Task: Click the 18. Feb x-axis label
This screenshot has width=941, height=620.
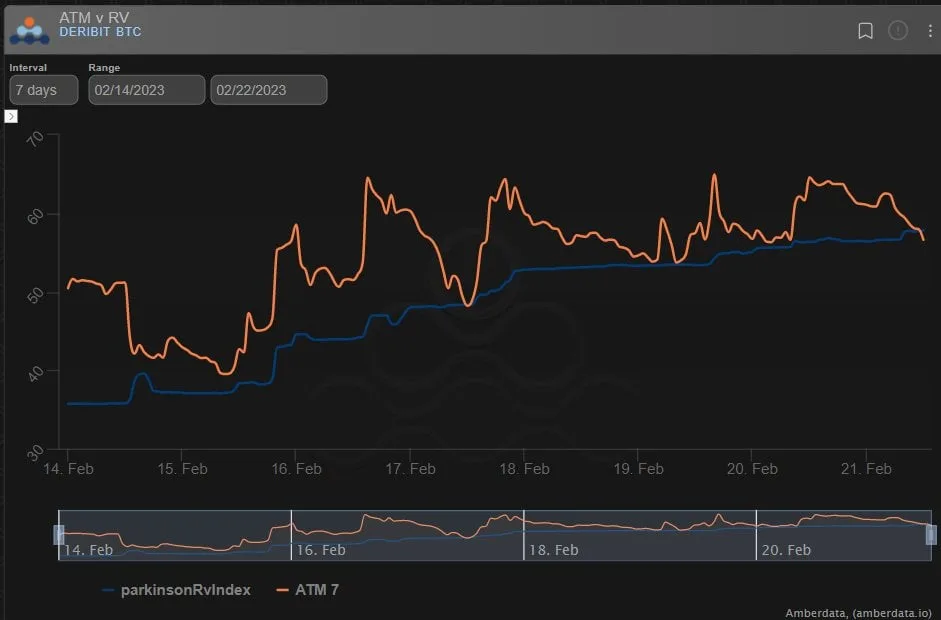Action: point(525,469)
